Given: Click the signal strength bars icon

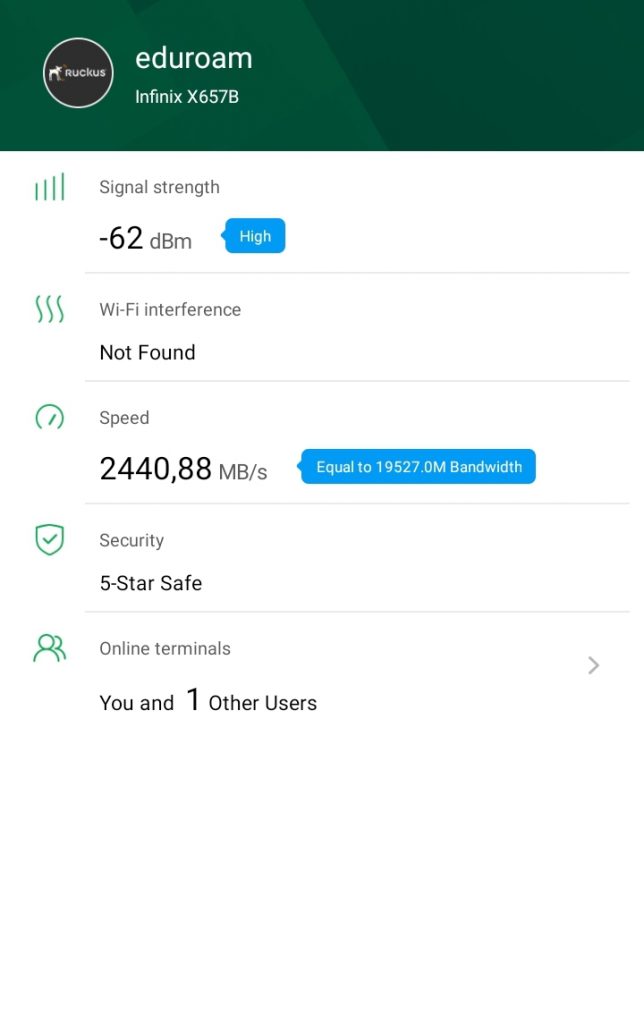Looking at the screenshot, I should pos(49,187).
